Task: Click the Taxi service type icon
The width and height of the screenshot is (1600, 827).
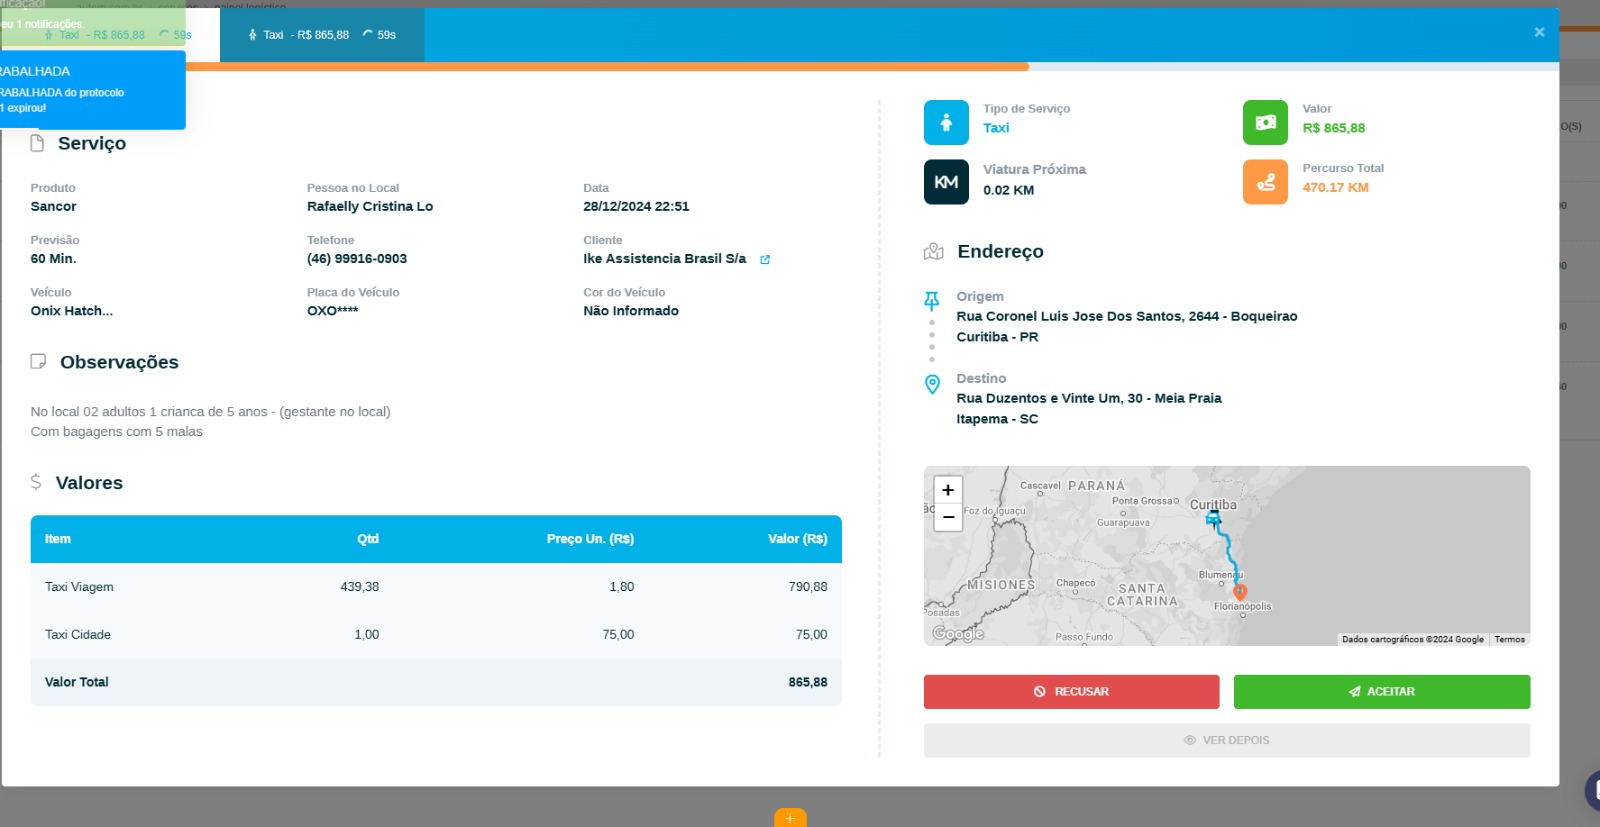Action: pyautogui.click(x=945, y=122)
